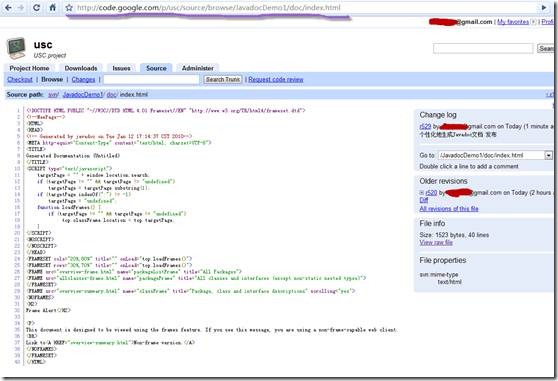Click the svn:mime-type property text
Viewport: 558px width, 381px height.
(439, 275)
